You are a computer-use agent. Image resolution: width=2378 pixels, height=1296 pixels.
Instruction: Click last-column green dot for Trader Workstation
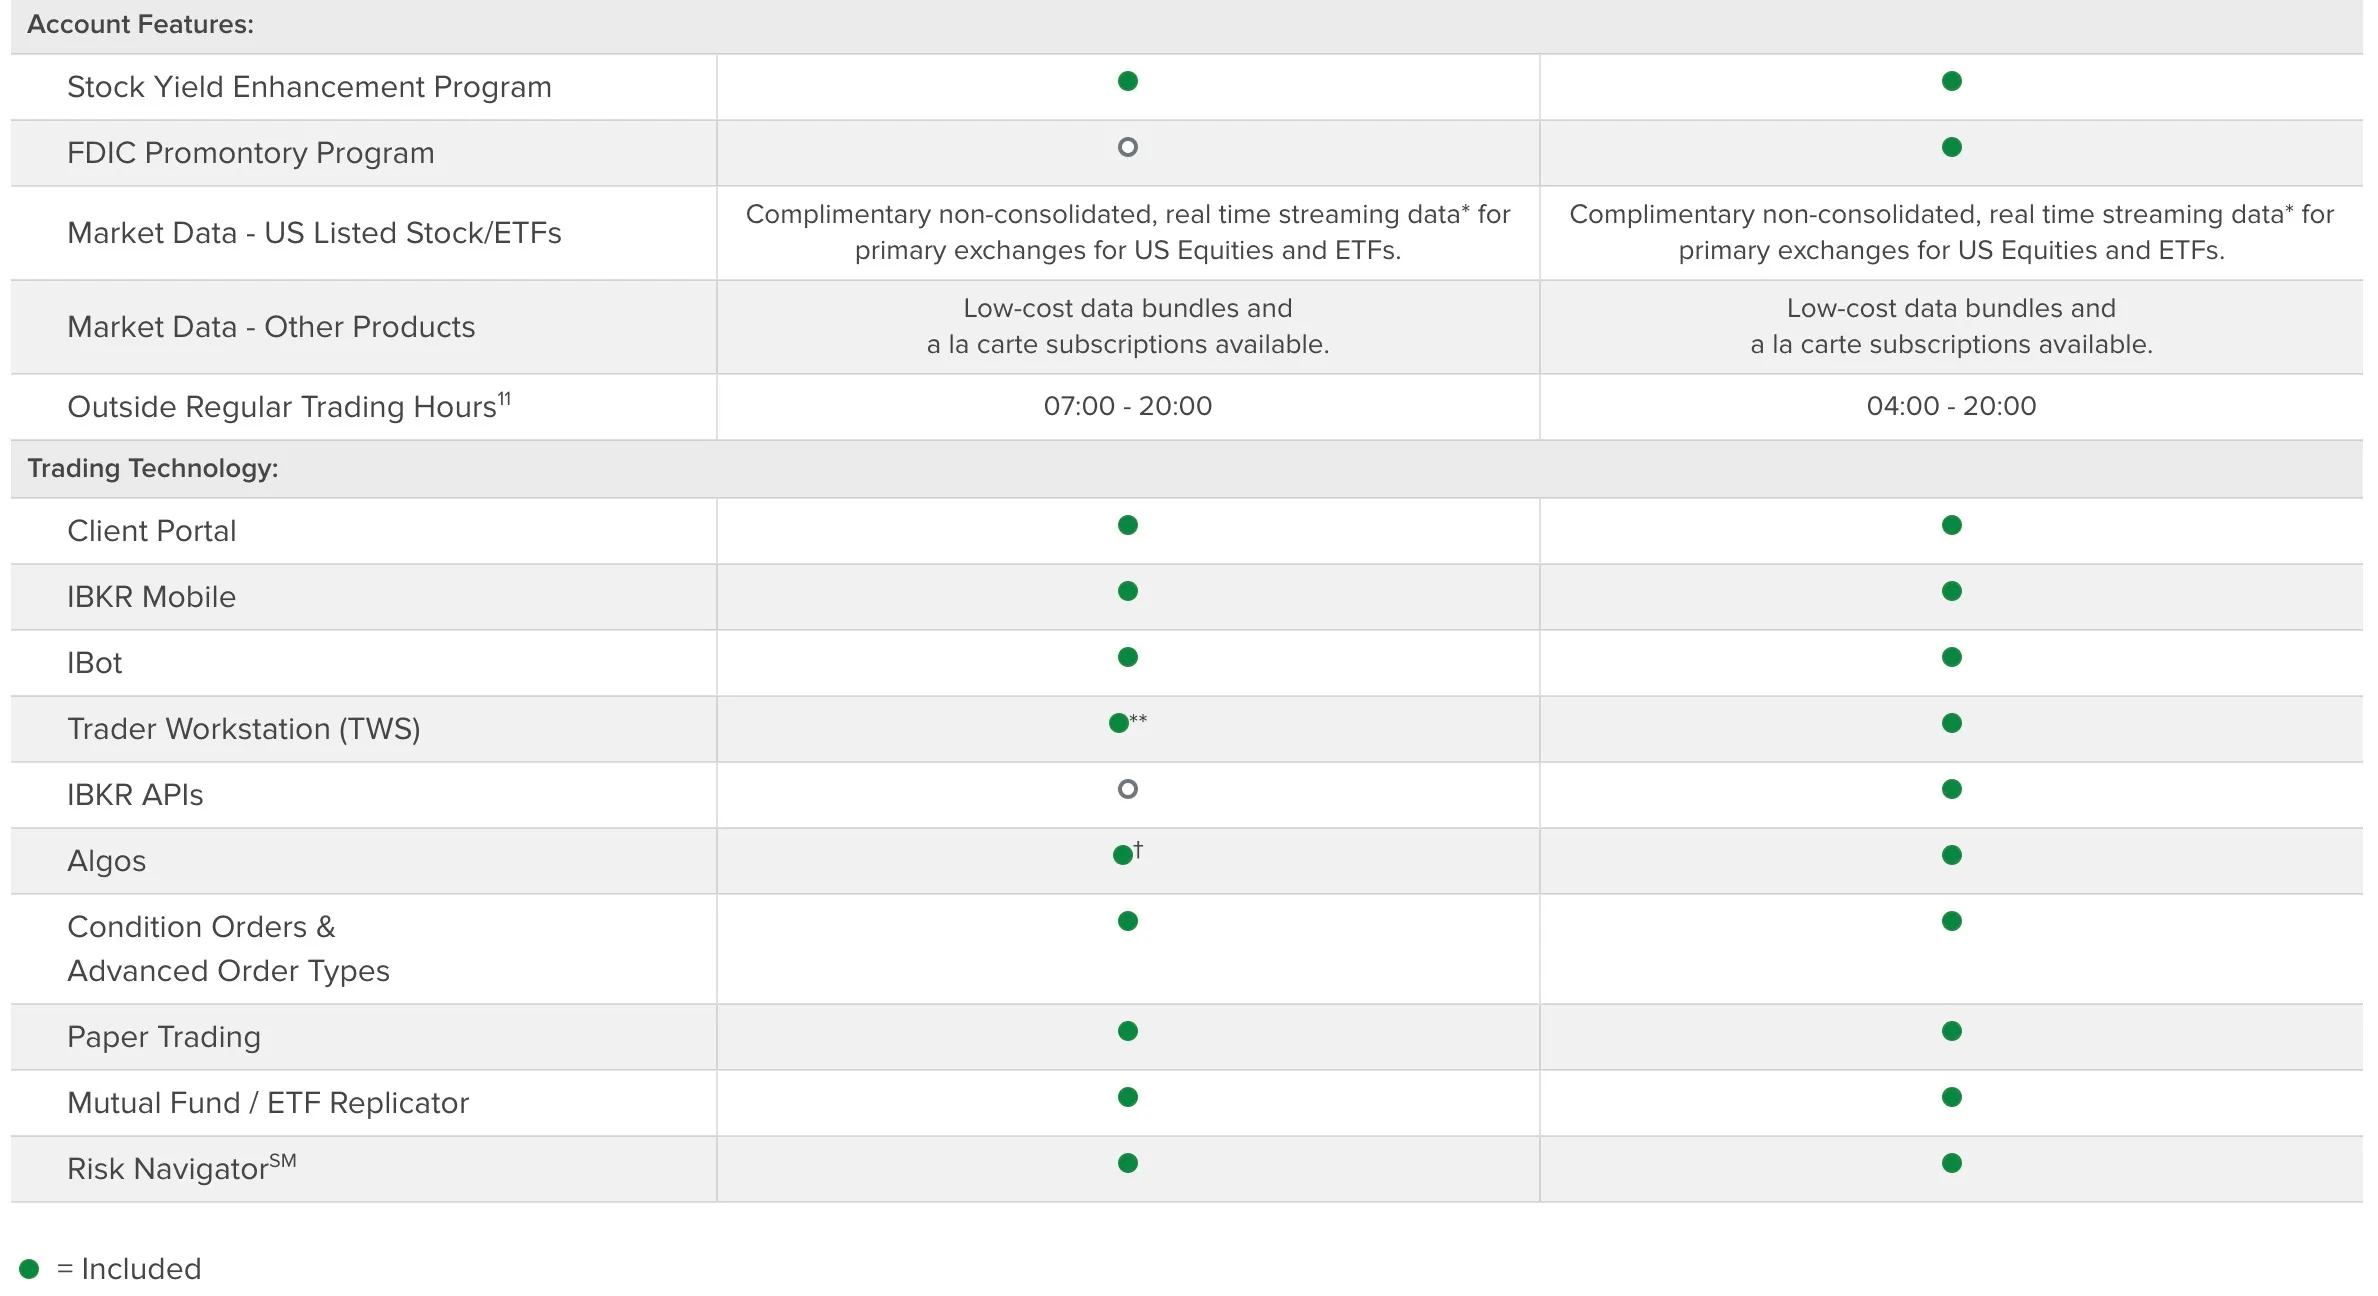1951,723
